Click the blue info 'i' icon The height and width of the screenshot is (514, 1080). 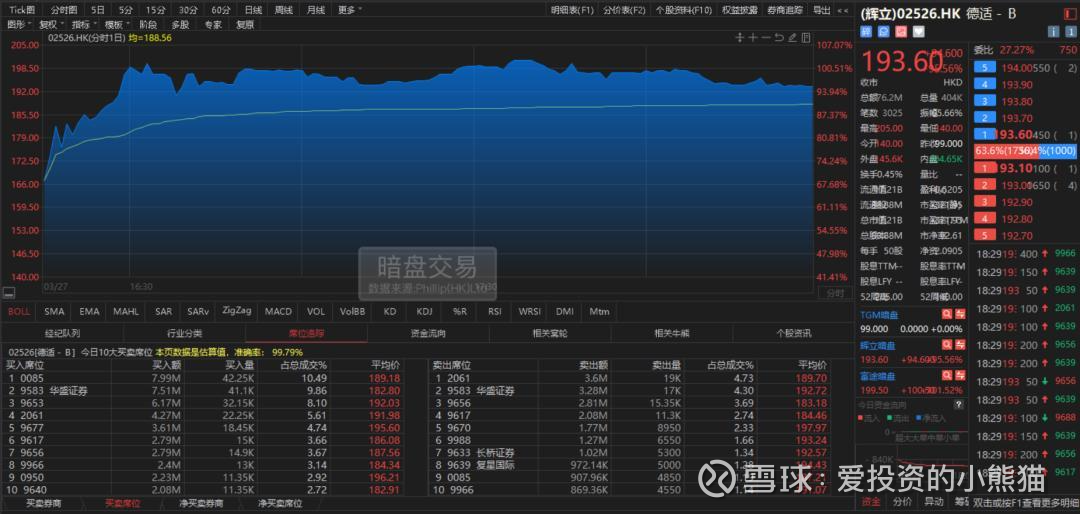pyautogui.click(x=1052, y=32)
